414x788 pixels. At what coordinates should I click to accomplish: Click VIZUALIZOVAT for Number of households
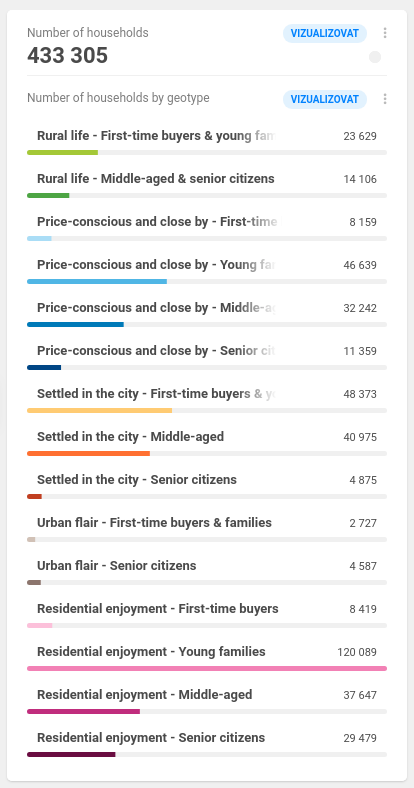325,34
